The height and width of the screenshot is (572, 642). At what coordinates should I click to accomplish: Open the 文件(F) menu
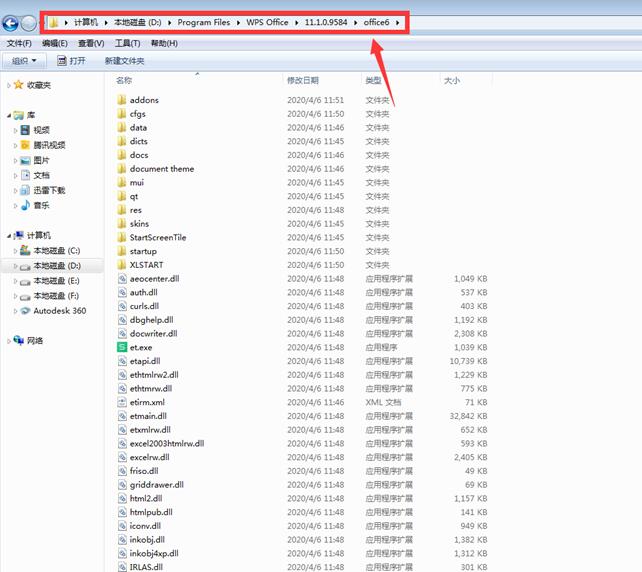[x=19, y=43]
